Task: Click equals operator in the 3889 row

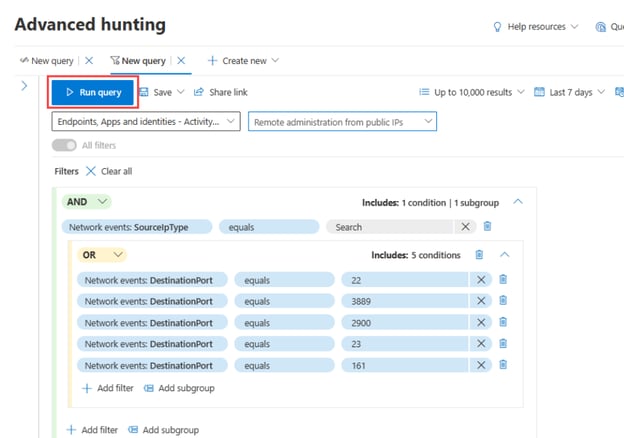Action: coord(284,301)
